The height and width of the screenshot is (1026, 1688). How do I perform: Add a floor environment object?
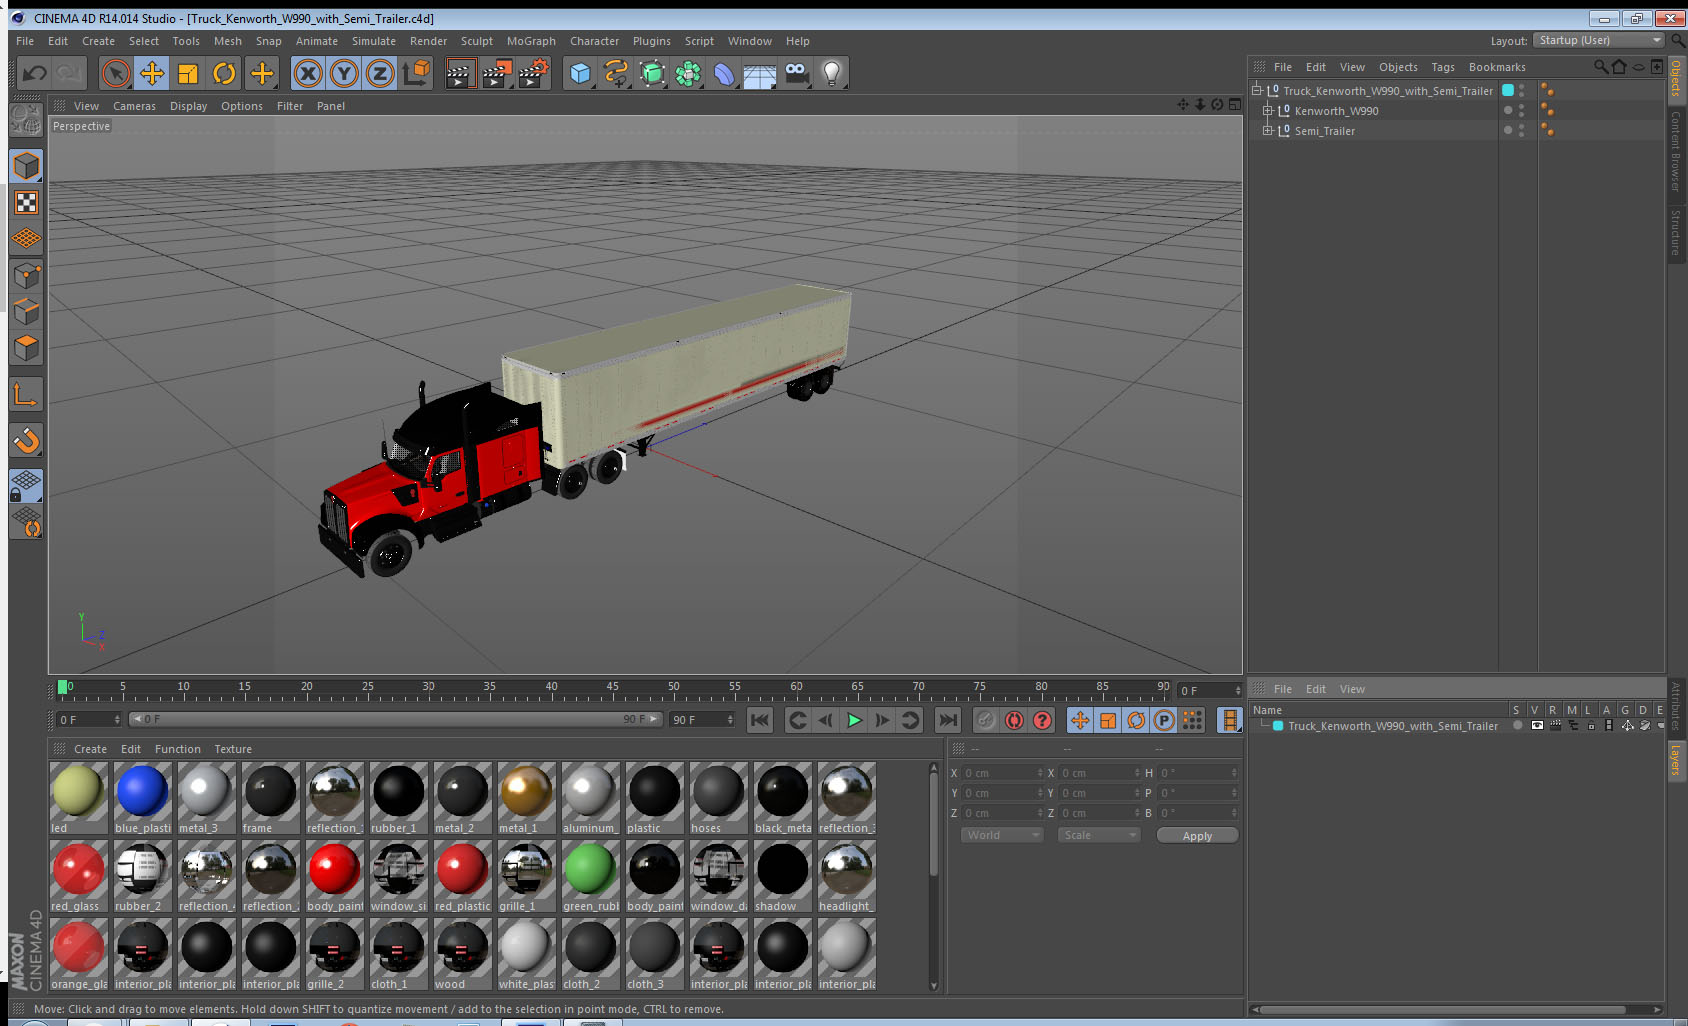[x=760, y=73]
